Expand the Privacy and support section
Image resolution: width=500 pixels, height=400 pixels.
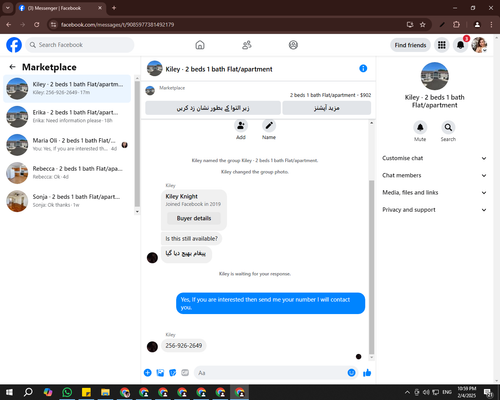(x=434, y=210)
